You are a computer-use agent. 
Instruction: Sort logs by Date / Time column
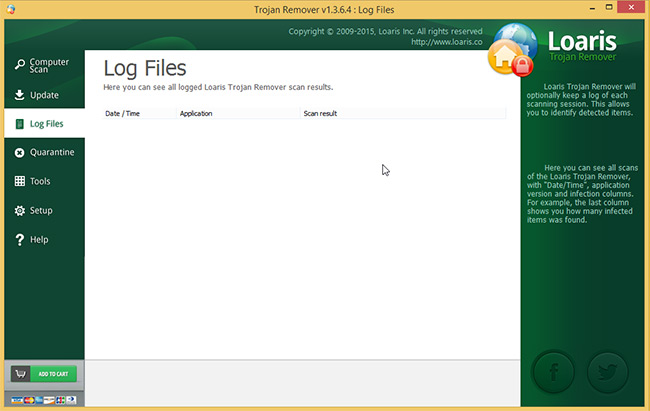point(123,114)
